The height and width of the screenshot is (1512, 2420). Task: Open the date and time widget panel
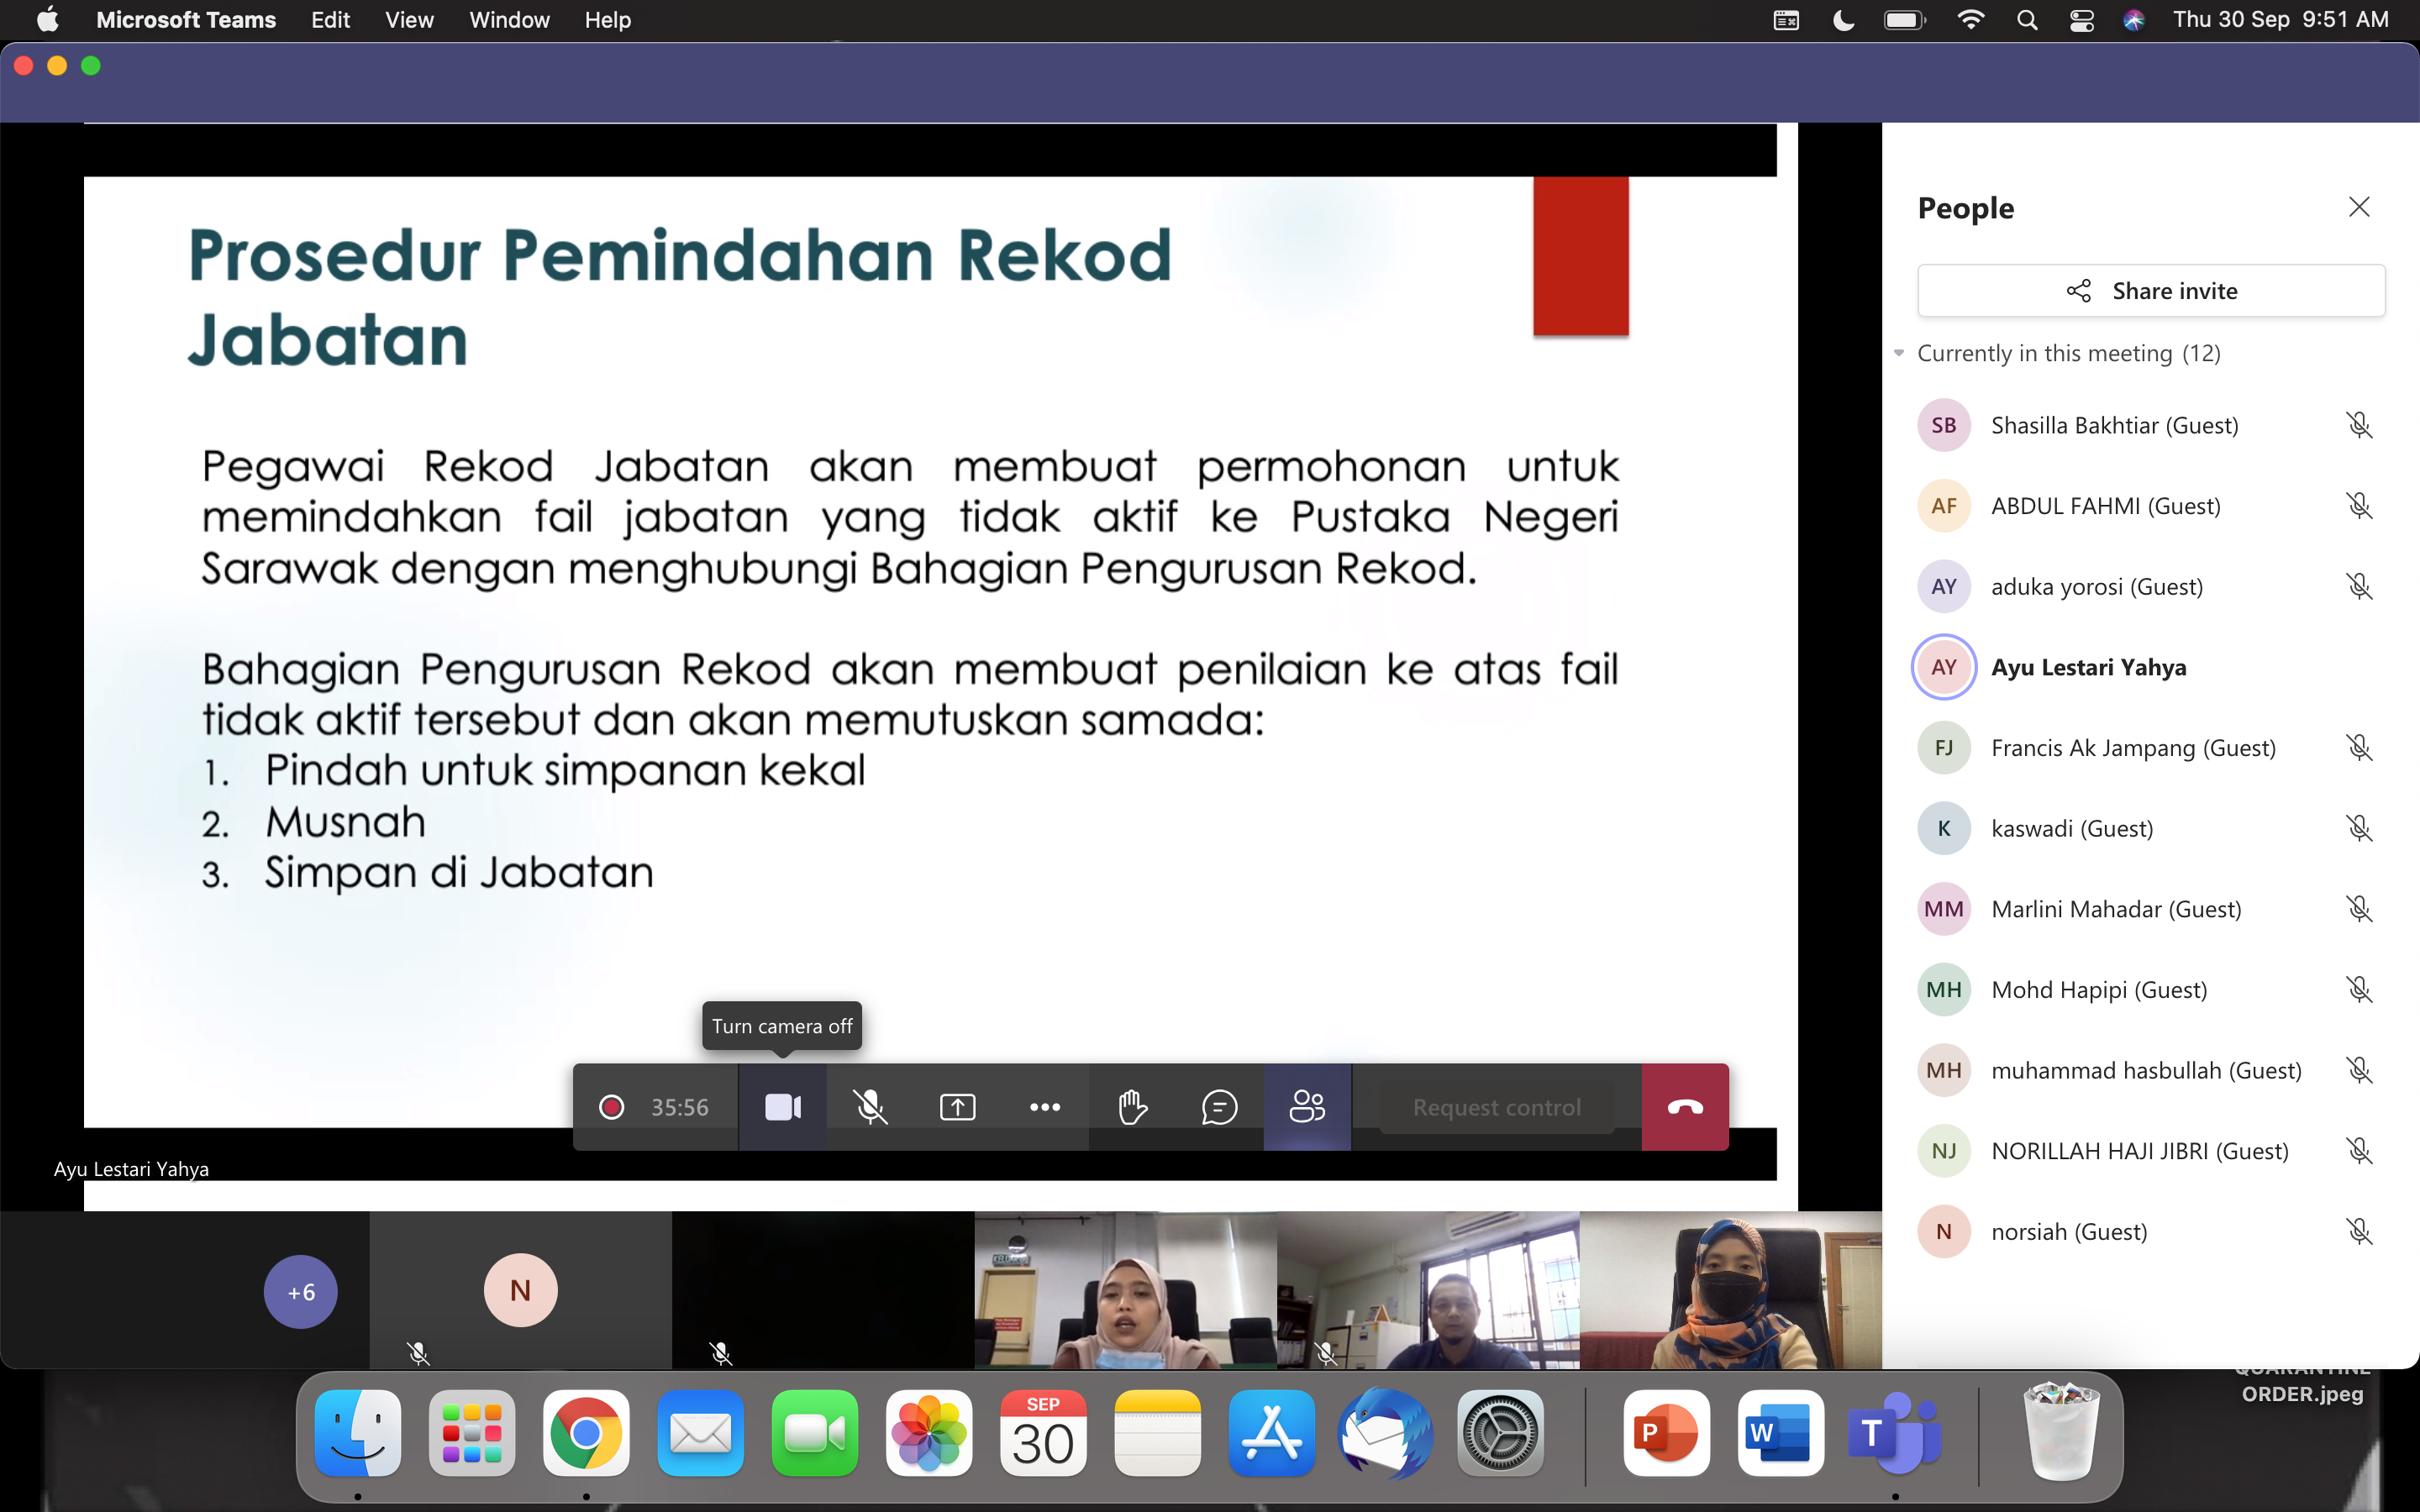[x=2280, y=20]
